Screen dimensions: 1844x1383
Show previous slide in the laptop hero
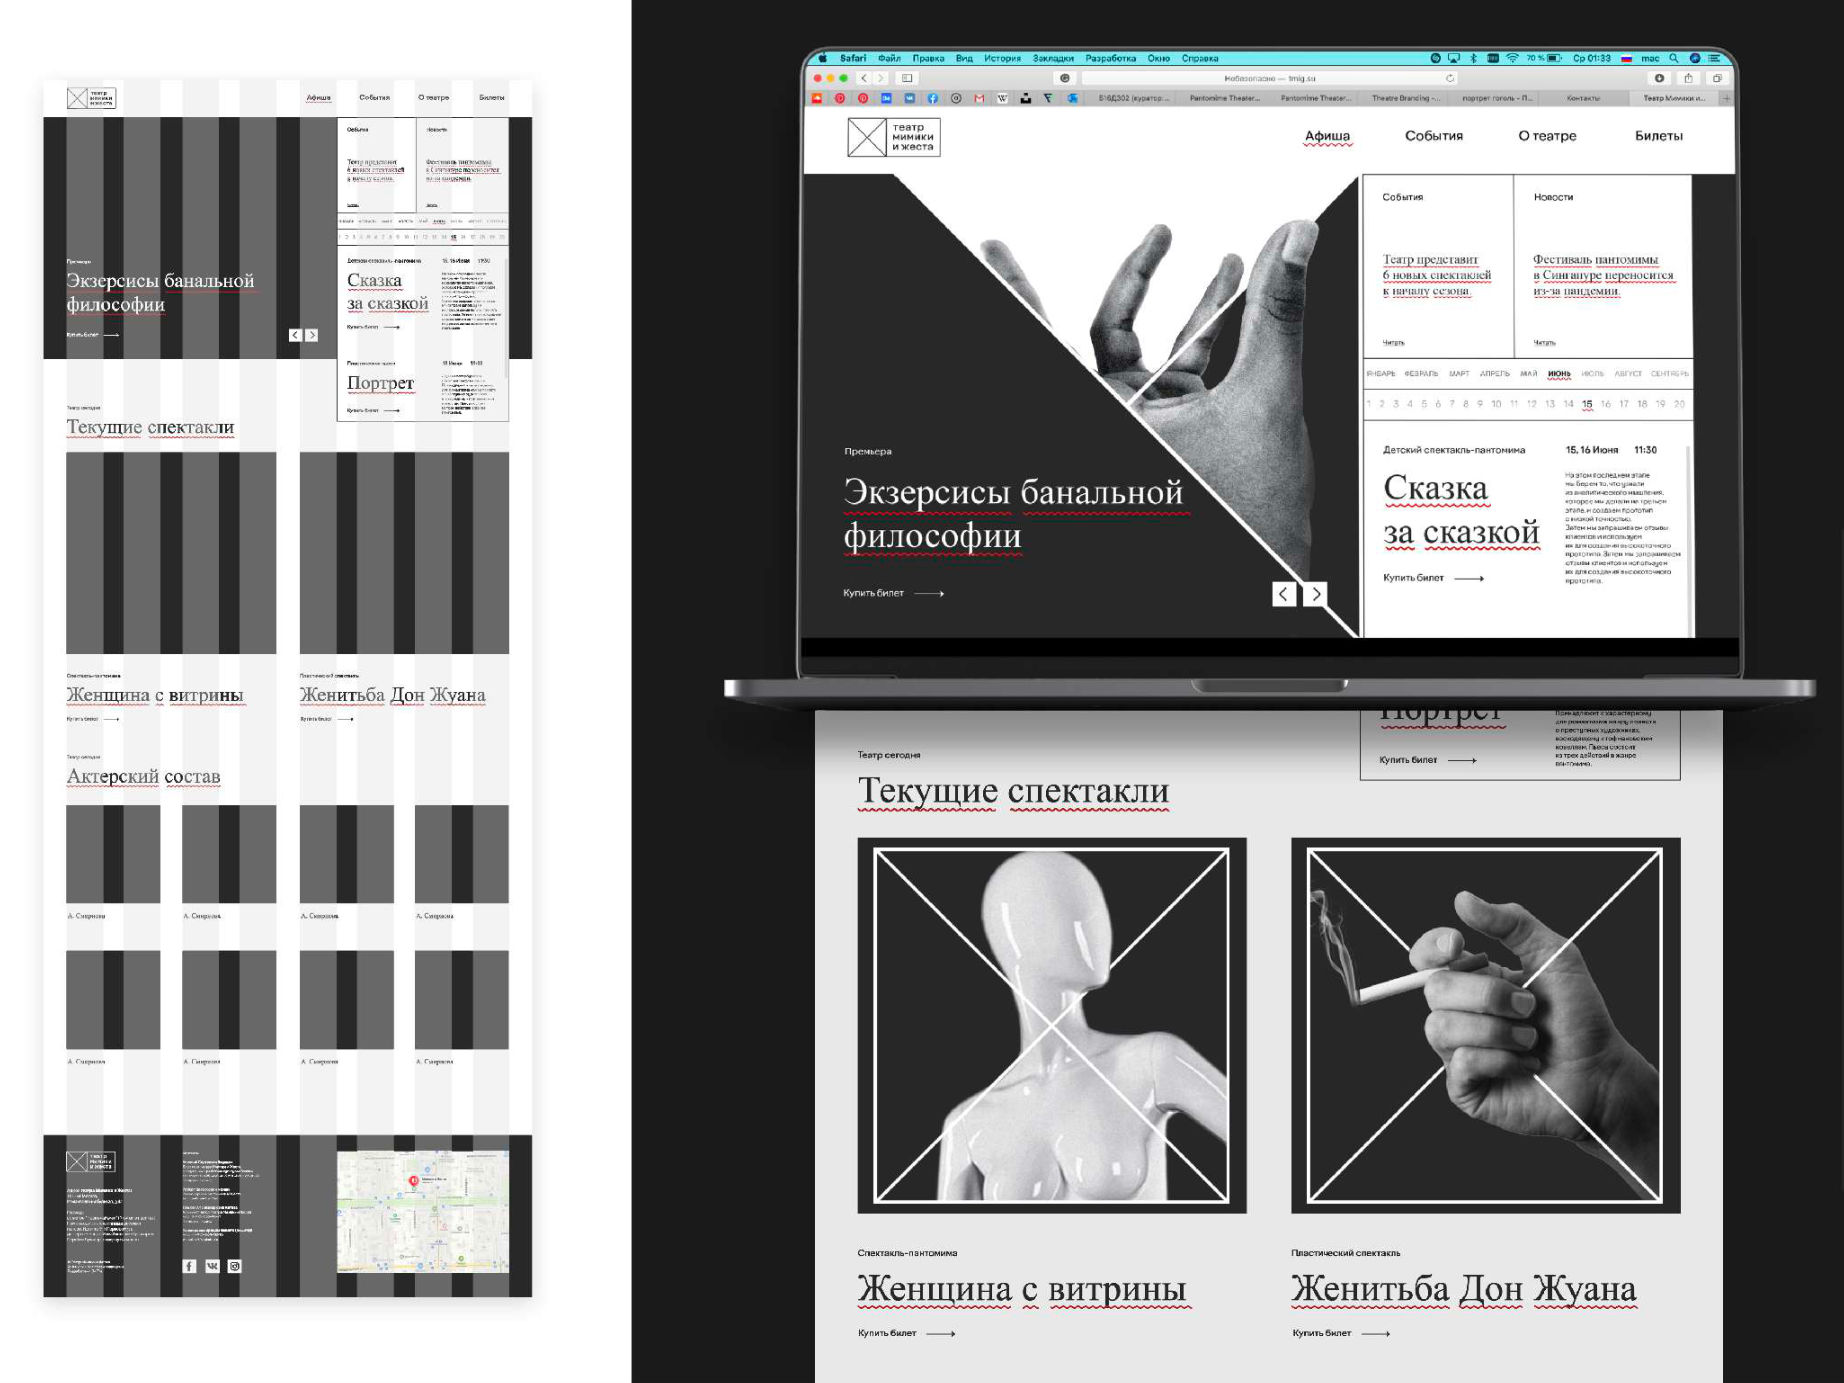pos(1285,594)
